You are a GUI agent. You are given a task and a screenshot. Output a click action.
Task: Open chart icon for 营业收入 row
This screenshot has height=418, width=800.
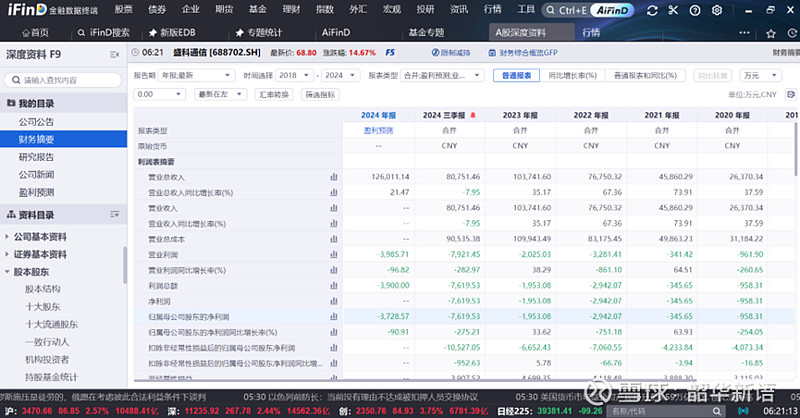tap(334, 208)
